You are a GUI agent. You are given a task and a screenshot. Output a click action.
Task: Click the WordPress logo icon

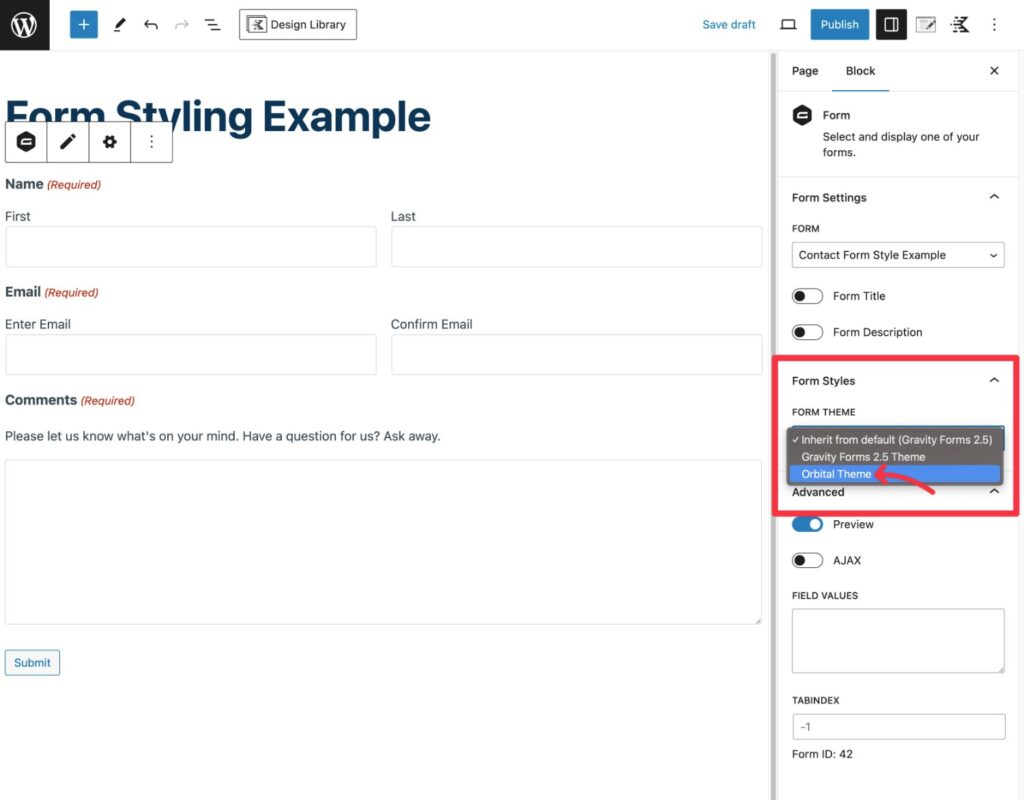coord(24,24)
